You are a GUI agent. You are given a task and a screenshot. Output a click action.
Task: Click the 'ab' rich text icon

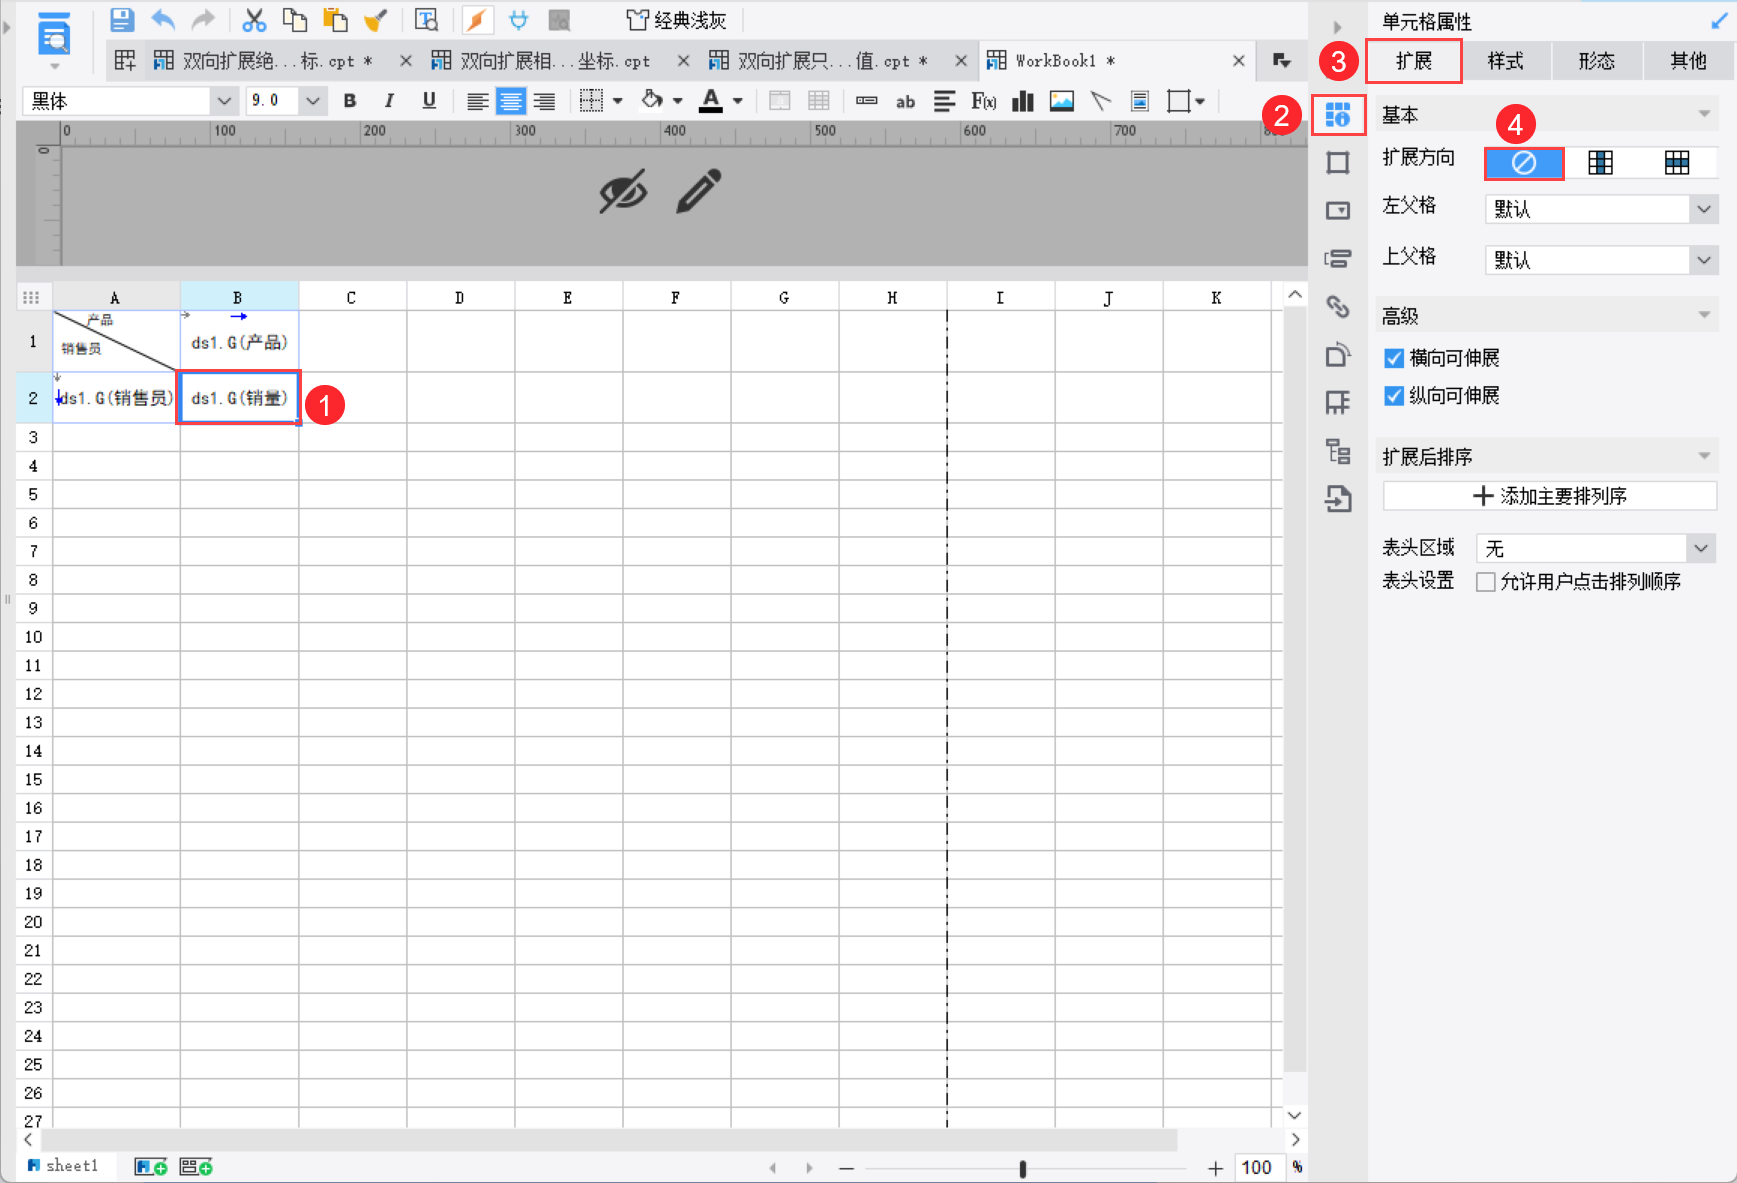click(x=905, y=101)
